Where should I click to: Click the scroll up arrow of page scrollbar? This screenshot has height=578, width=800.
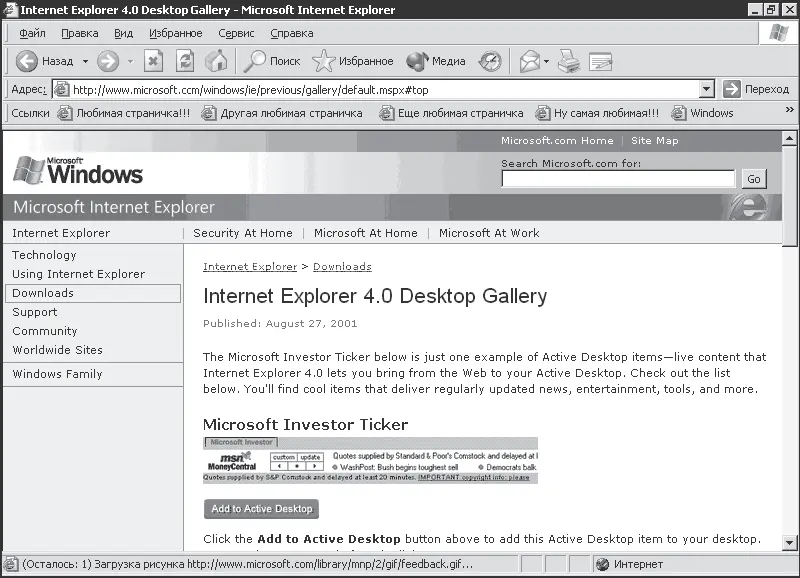click(x=789, y=138)
